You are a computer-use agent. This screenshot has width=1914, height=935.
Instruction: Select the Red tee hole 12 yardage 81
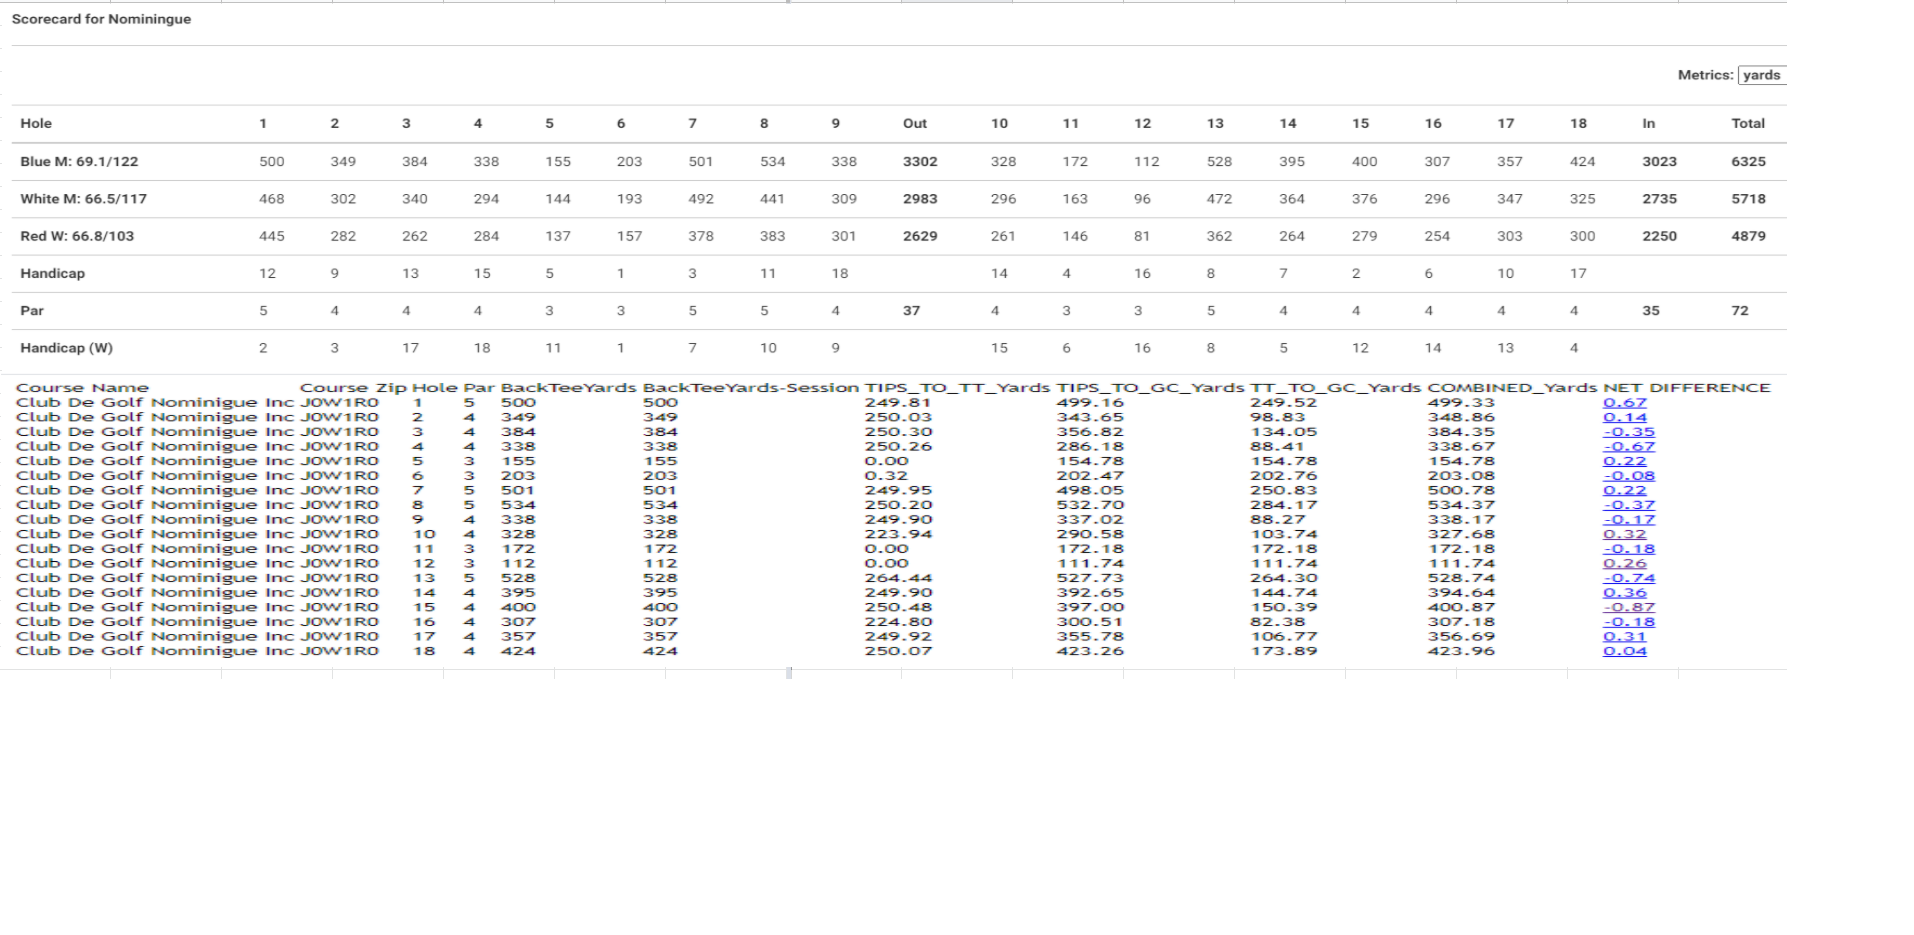(1142, 236)
